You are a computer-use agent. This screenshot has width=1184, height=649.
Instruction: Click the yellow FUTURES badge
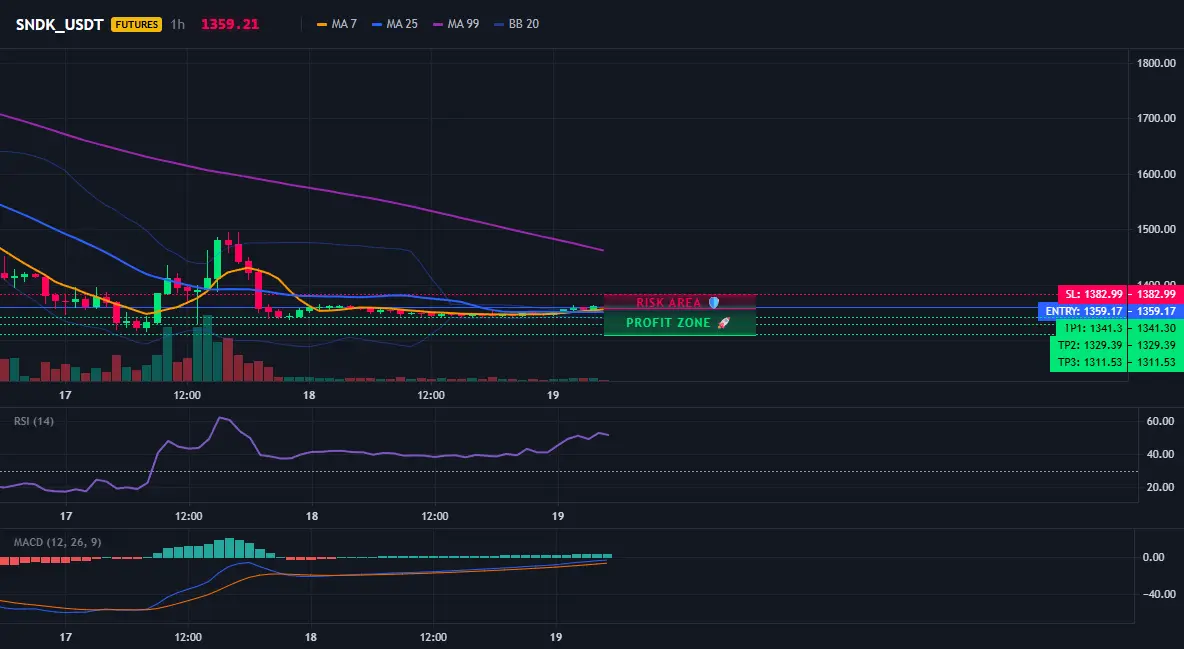click(x=137, y=24)
